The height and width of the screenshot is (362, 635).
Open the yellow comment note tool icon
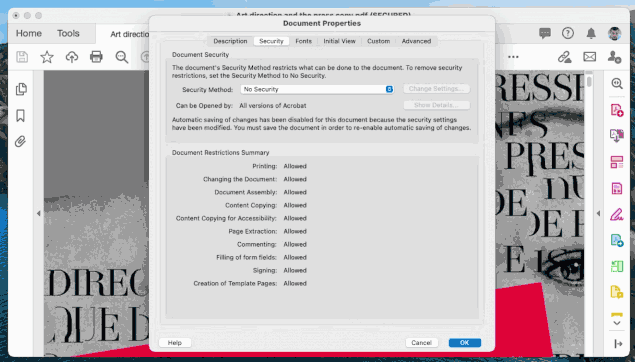(617, 292)
